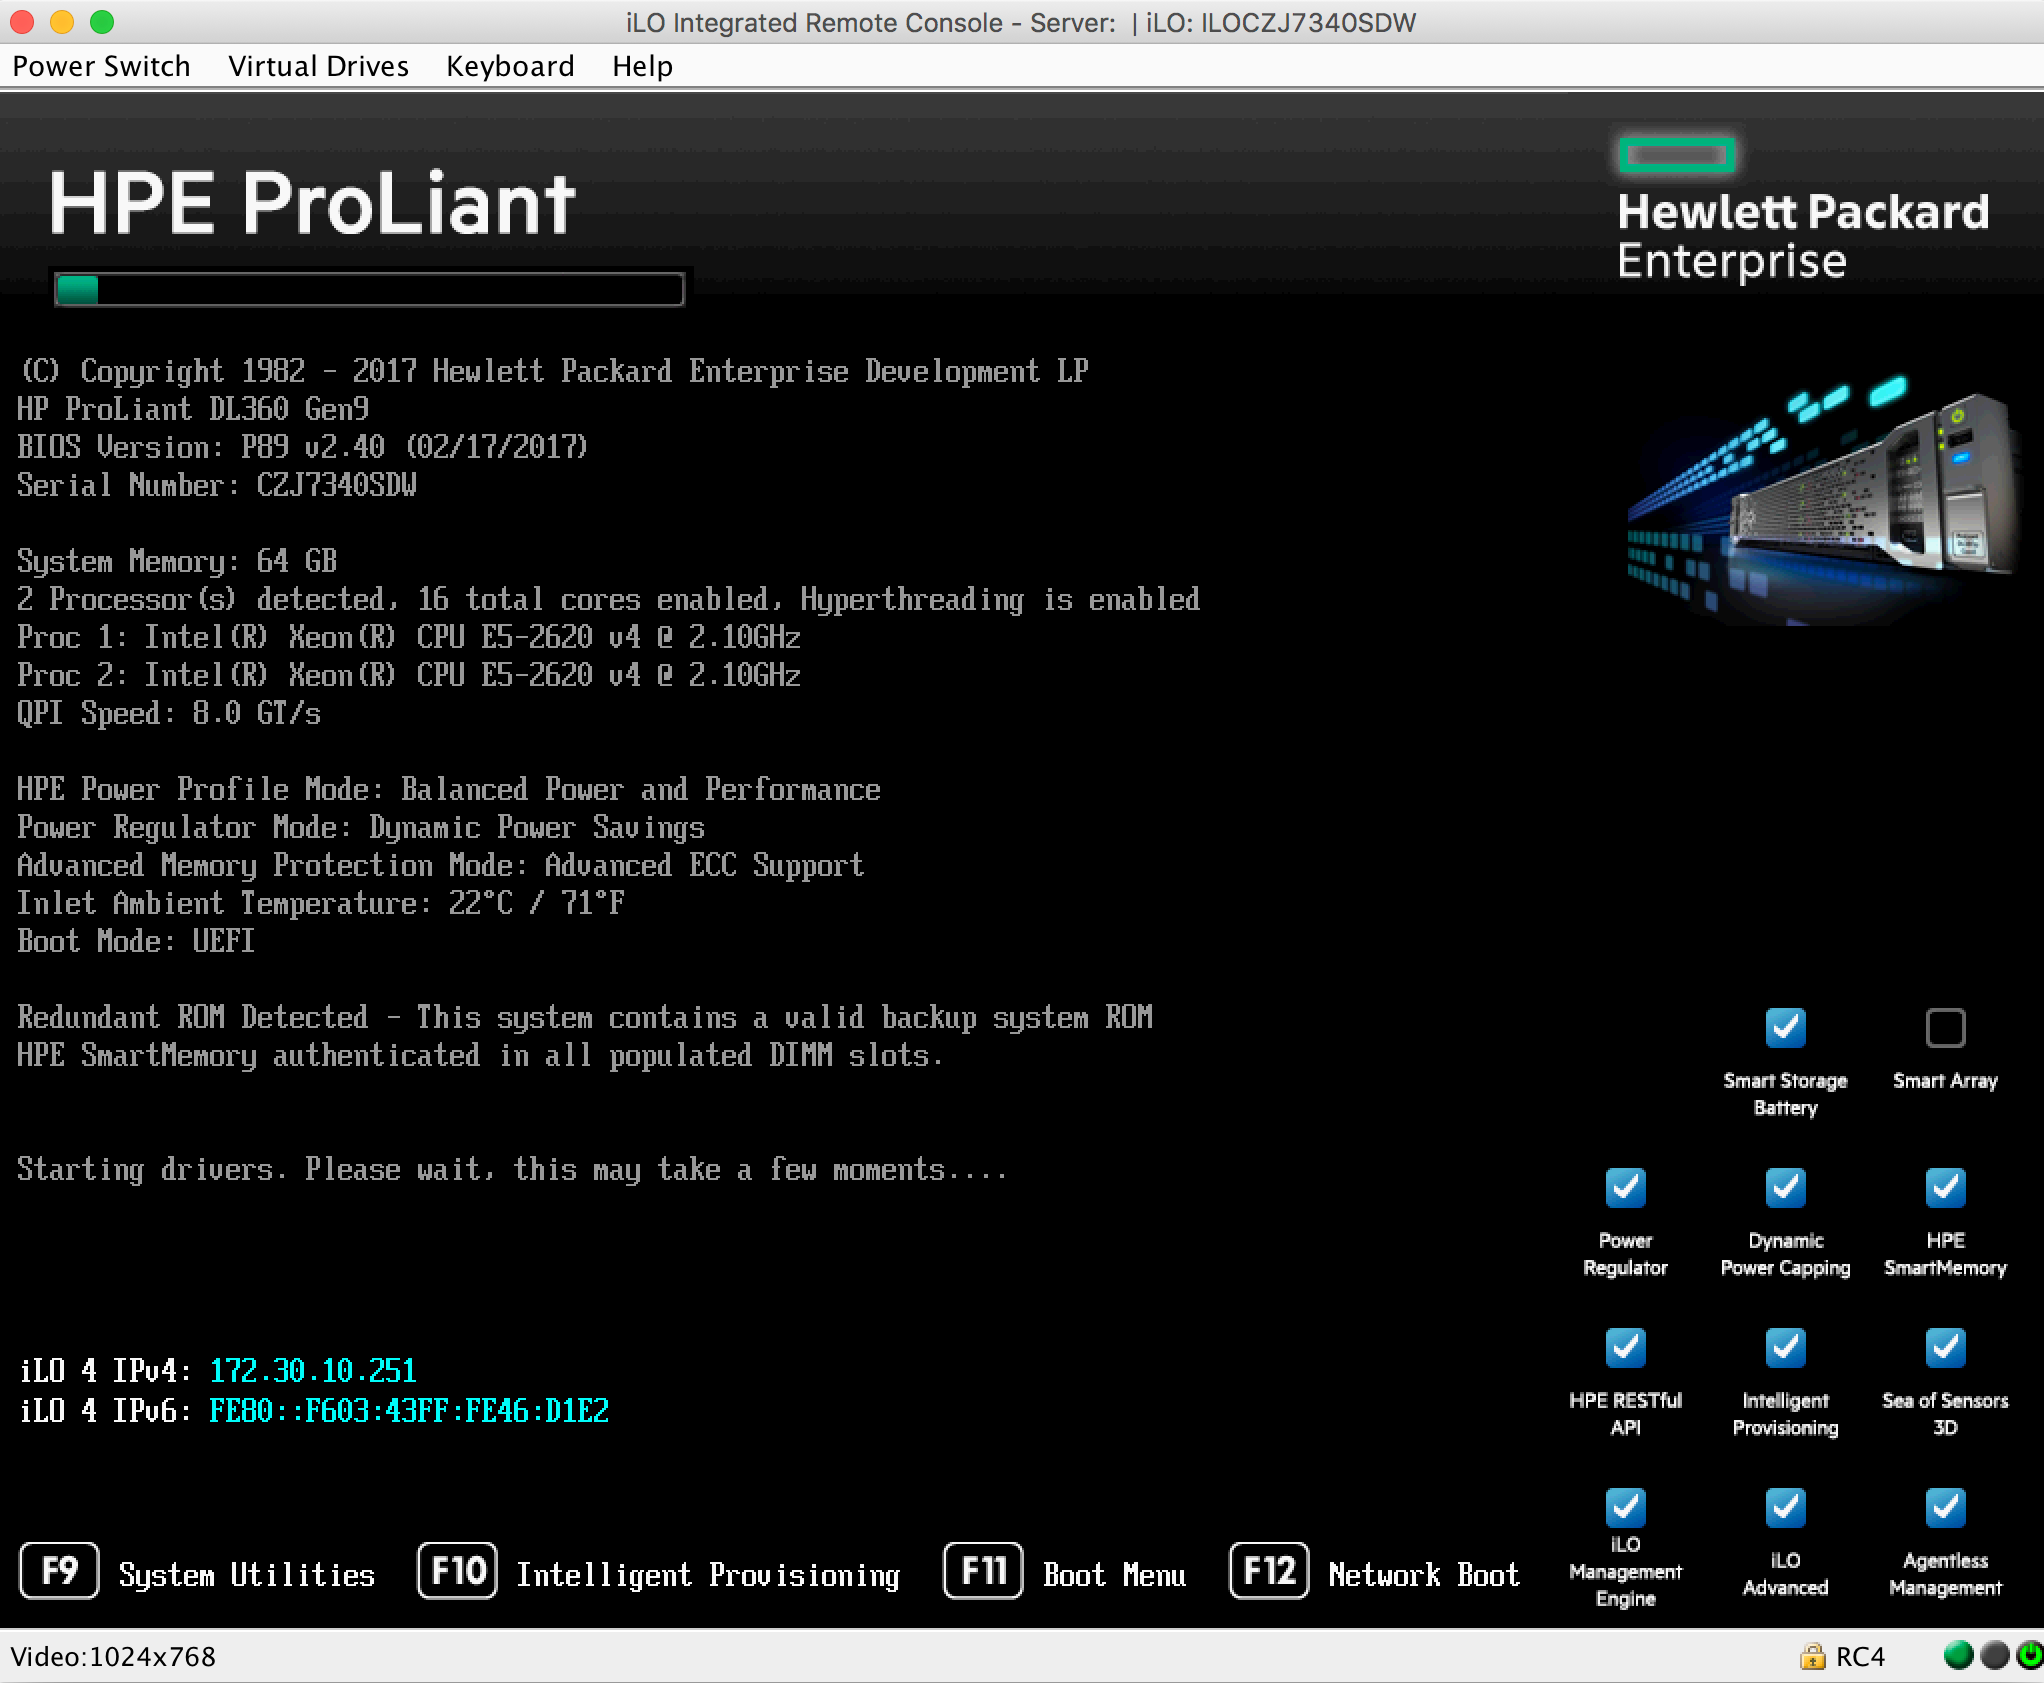Click the HPE Power Profile Mode line
This screenshot has height=1683, width=2044.
(x=449, y=789)
